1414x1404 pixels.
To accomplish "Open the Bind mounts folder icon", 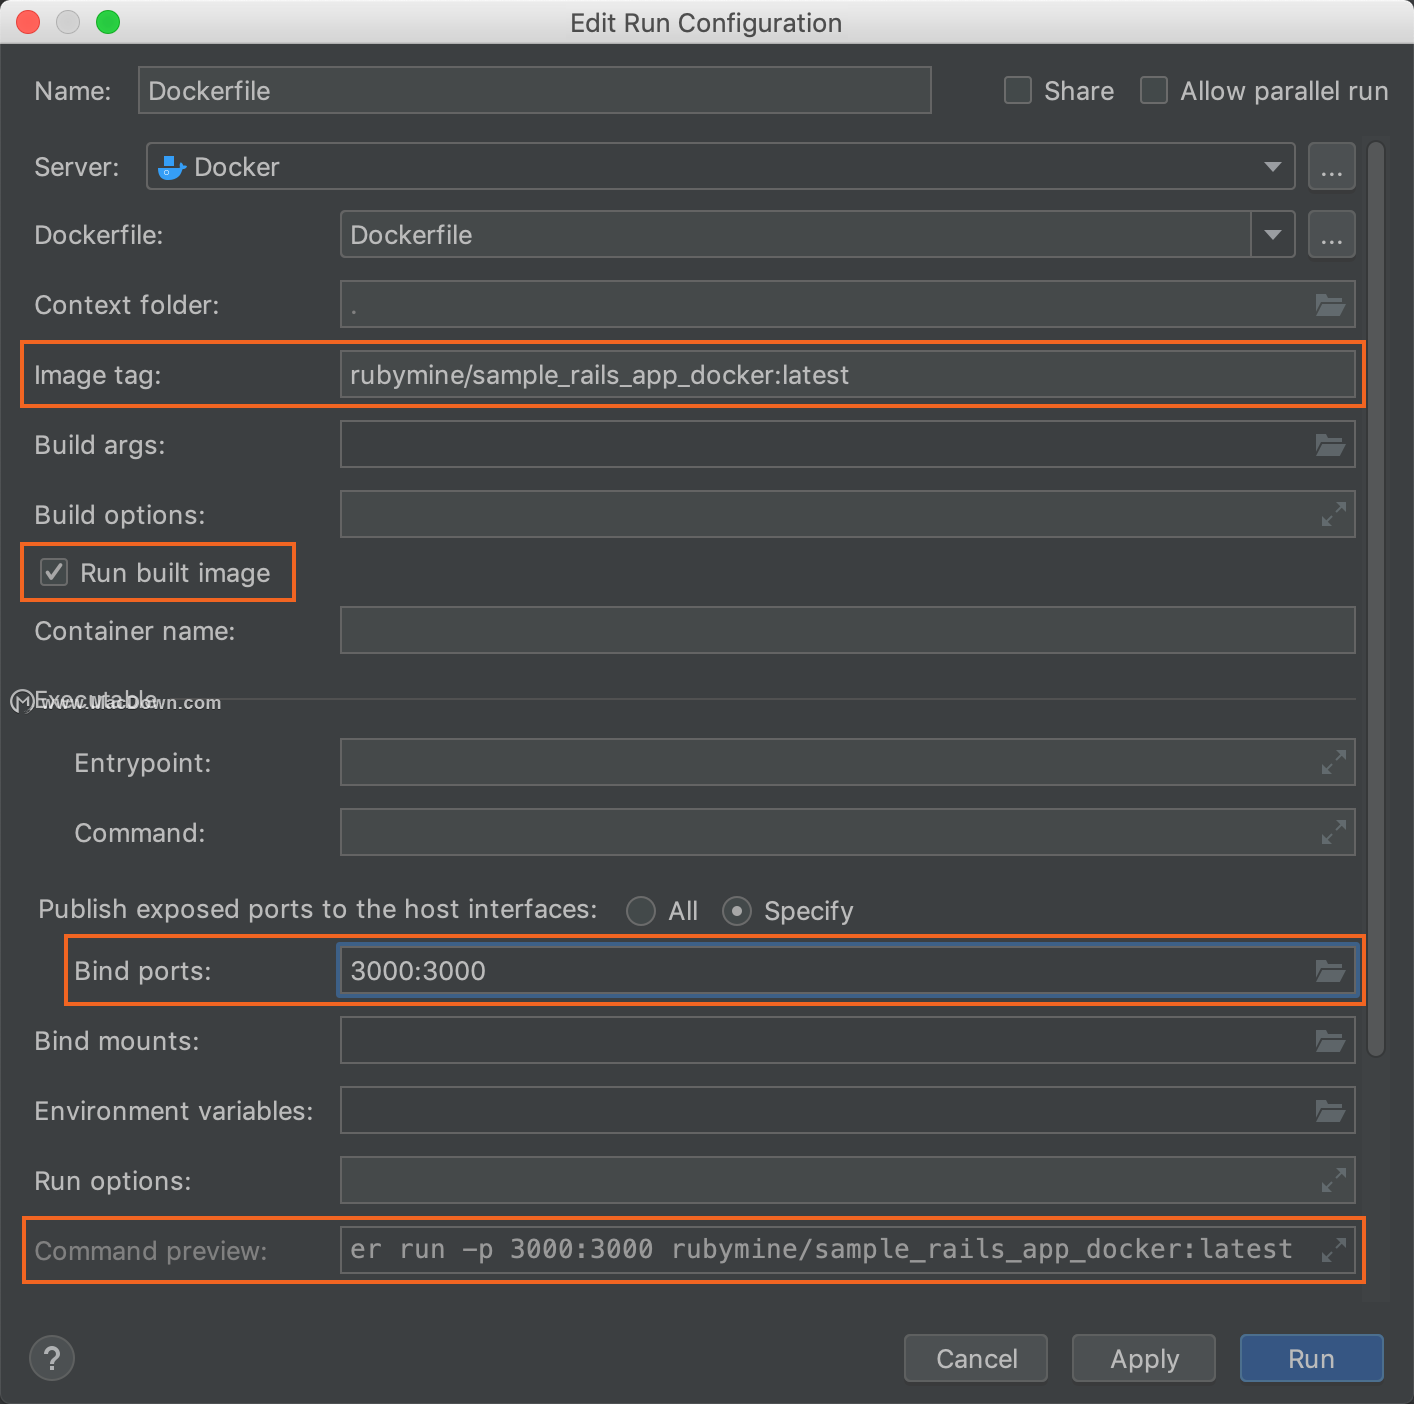I will [1329, 1041].
